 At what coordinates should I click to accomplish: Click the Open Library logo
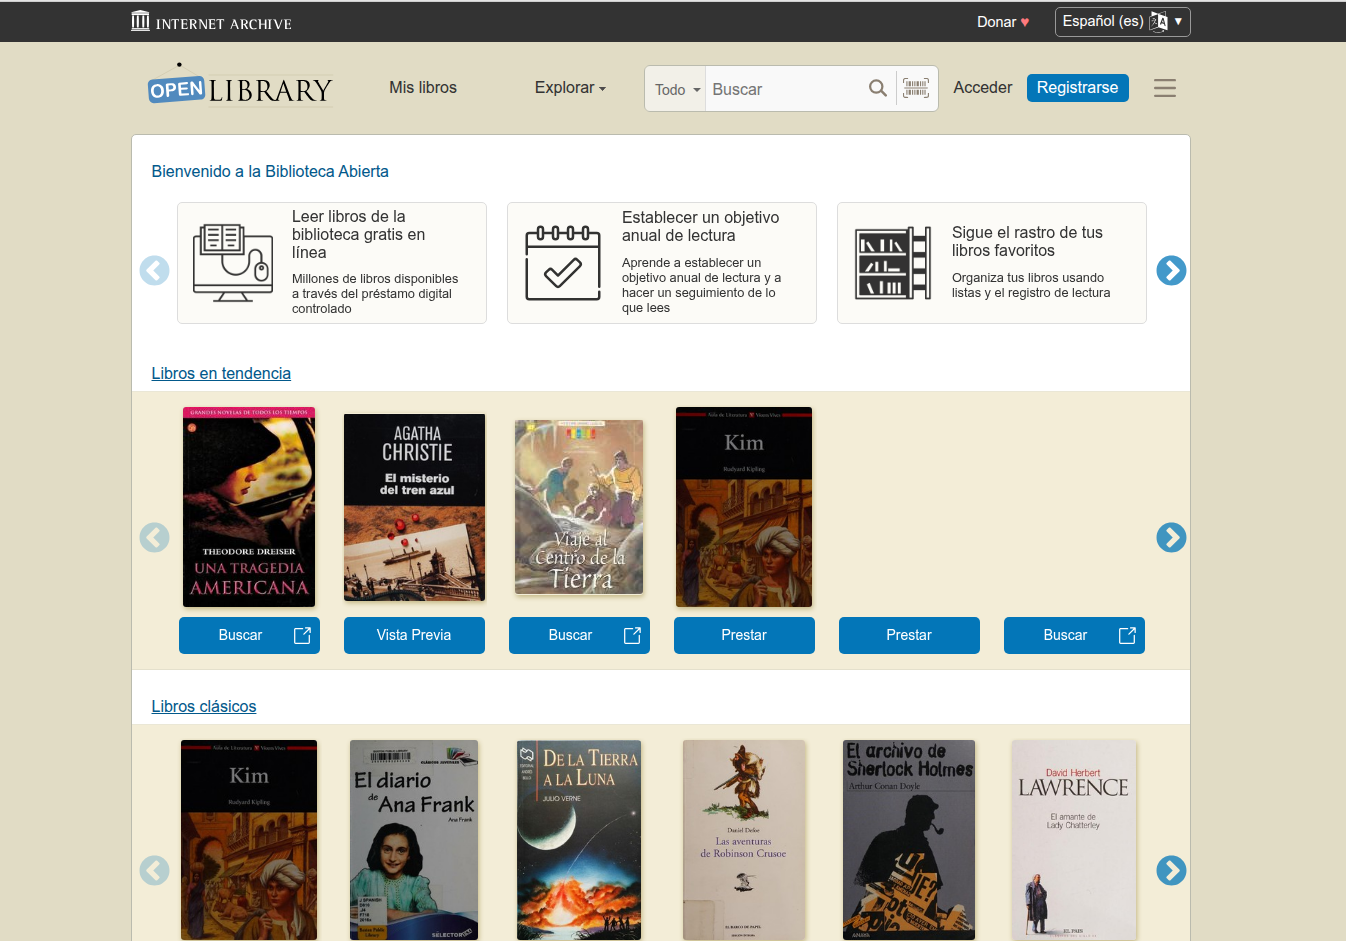click(x=240, y=88)
